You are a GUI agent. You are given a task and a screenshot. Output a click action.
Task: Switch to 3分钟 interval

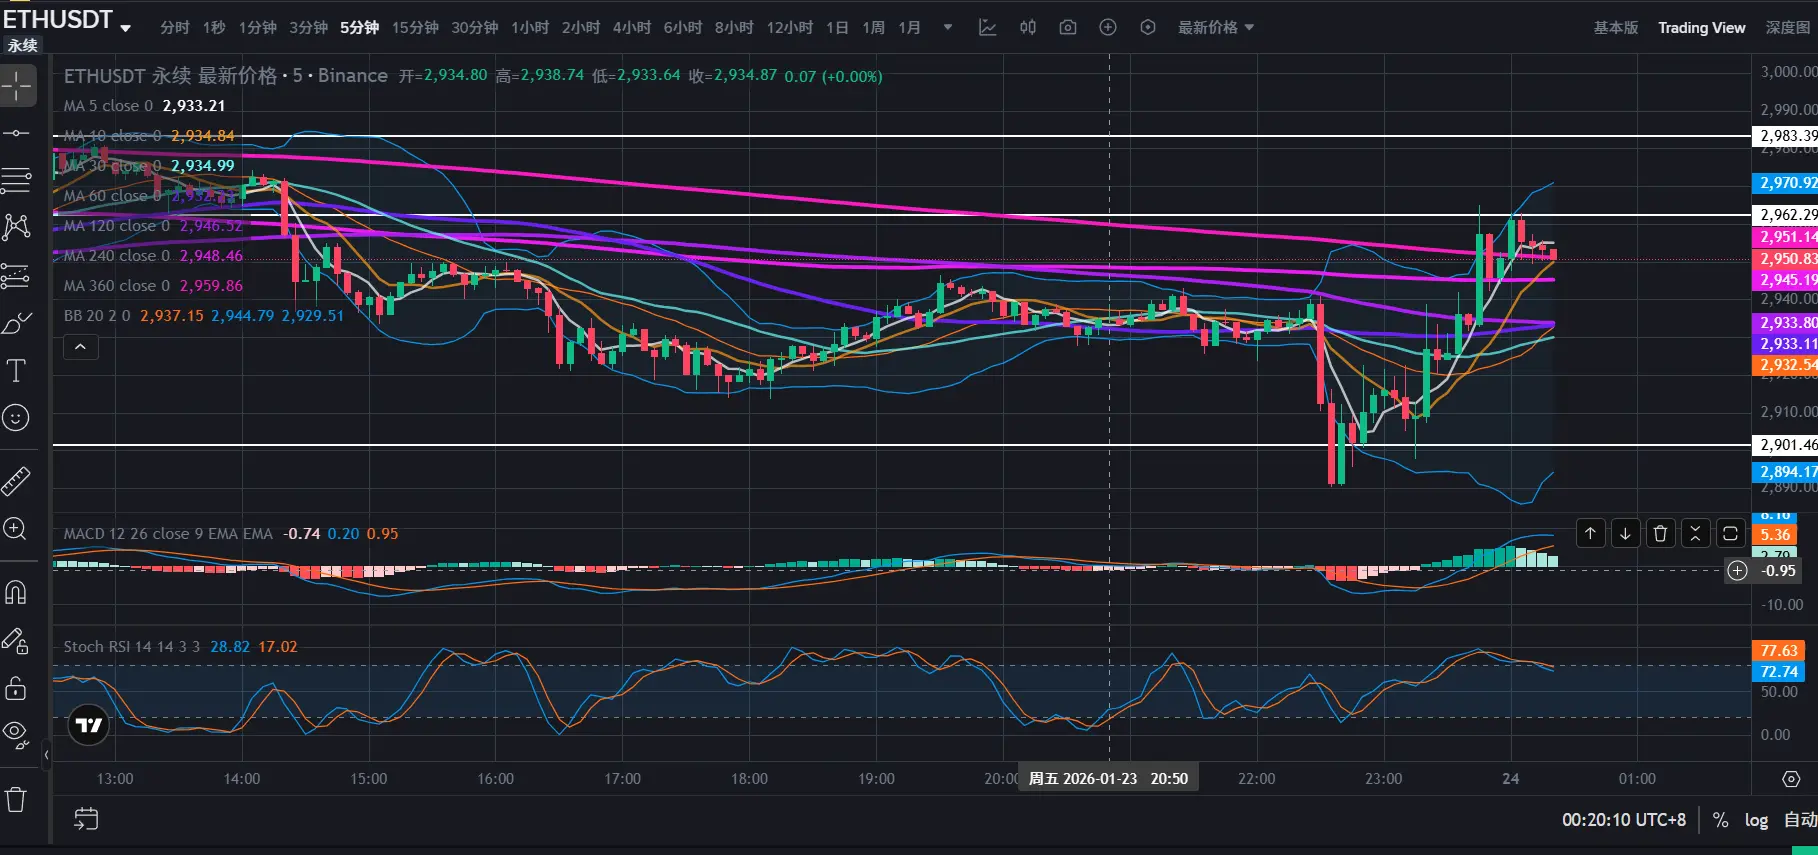(309, 27)
